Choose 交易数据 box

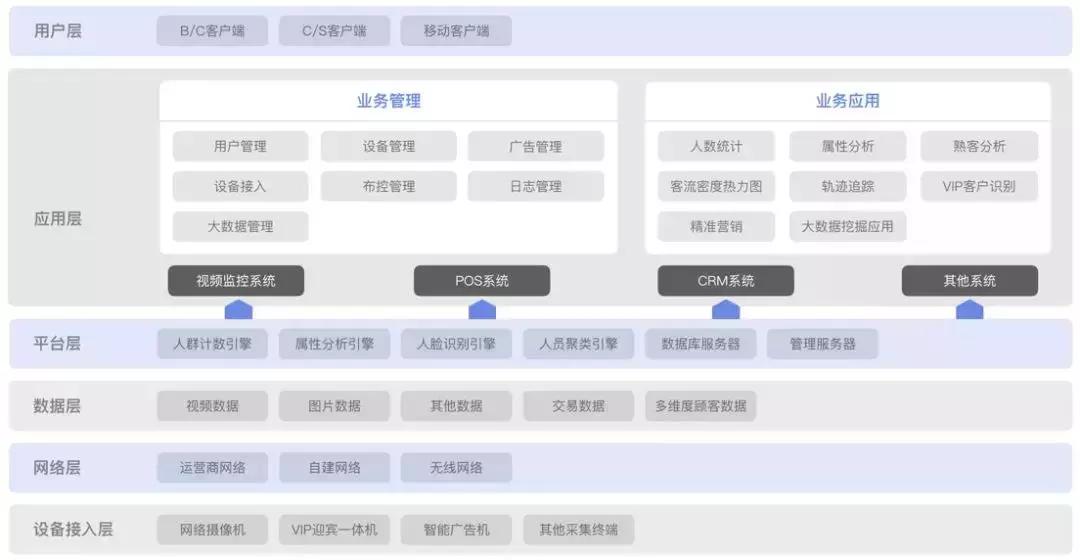(x=579, y=406)
